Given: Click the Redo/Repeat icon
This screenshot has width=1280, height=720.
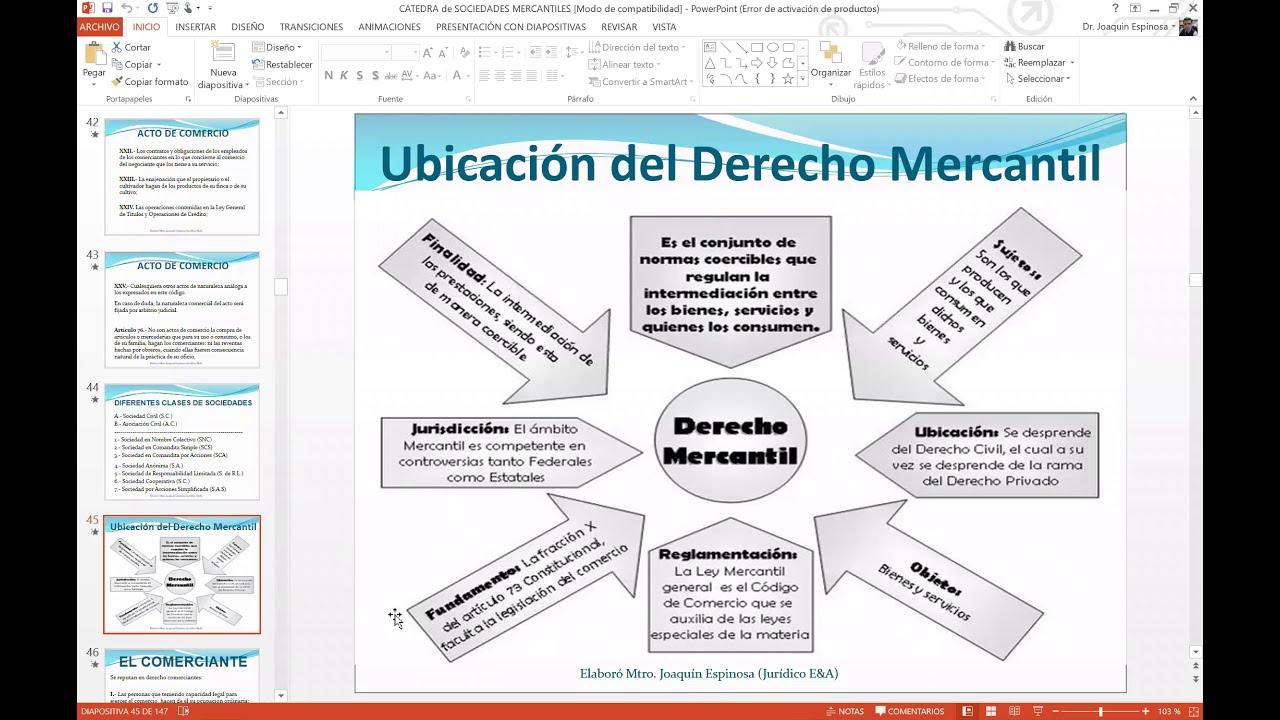Looking at the screenshot, I should [153, 8].
